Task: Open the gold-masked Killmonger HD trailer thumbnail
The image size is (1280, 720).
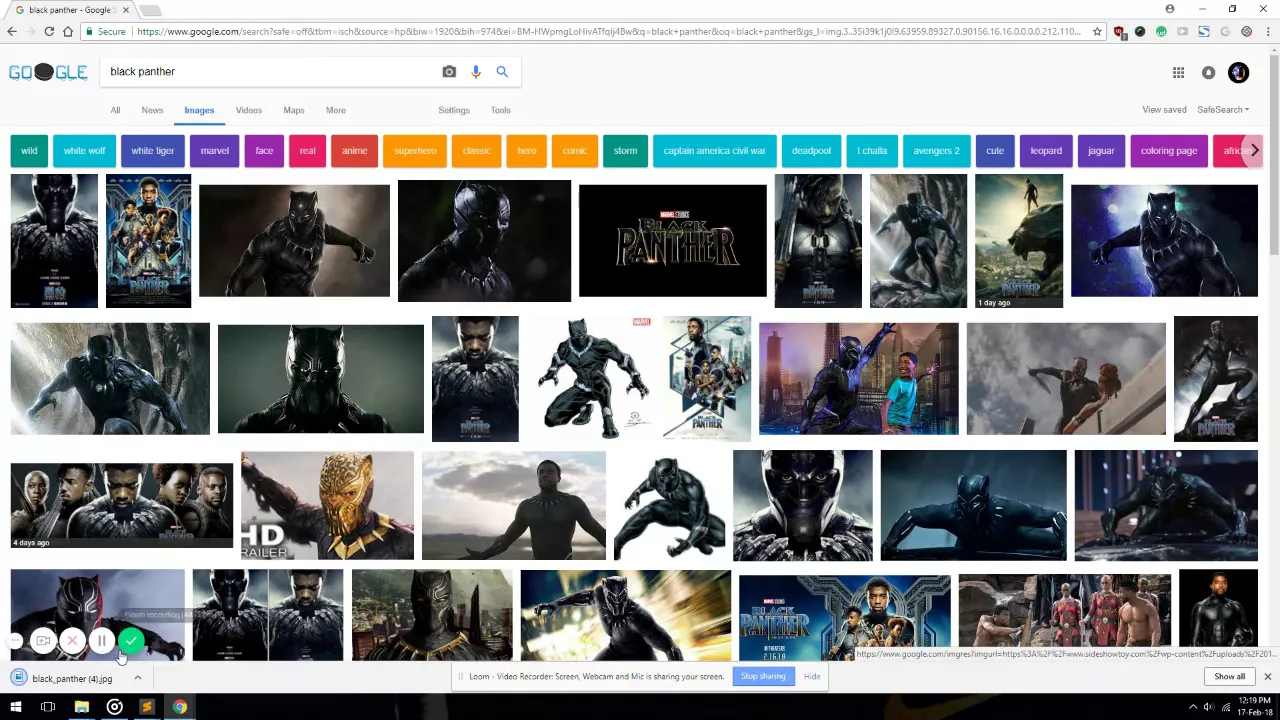Action: pos(327,506)
